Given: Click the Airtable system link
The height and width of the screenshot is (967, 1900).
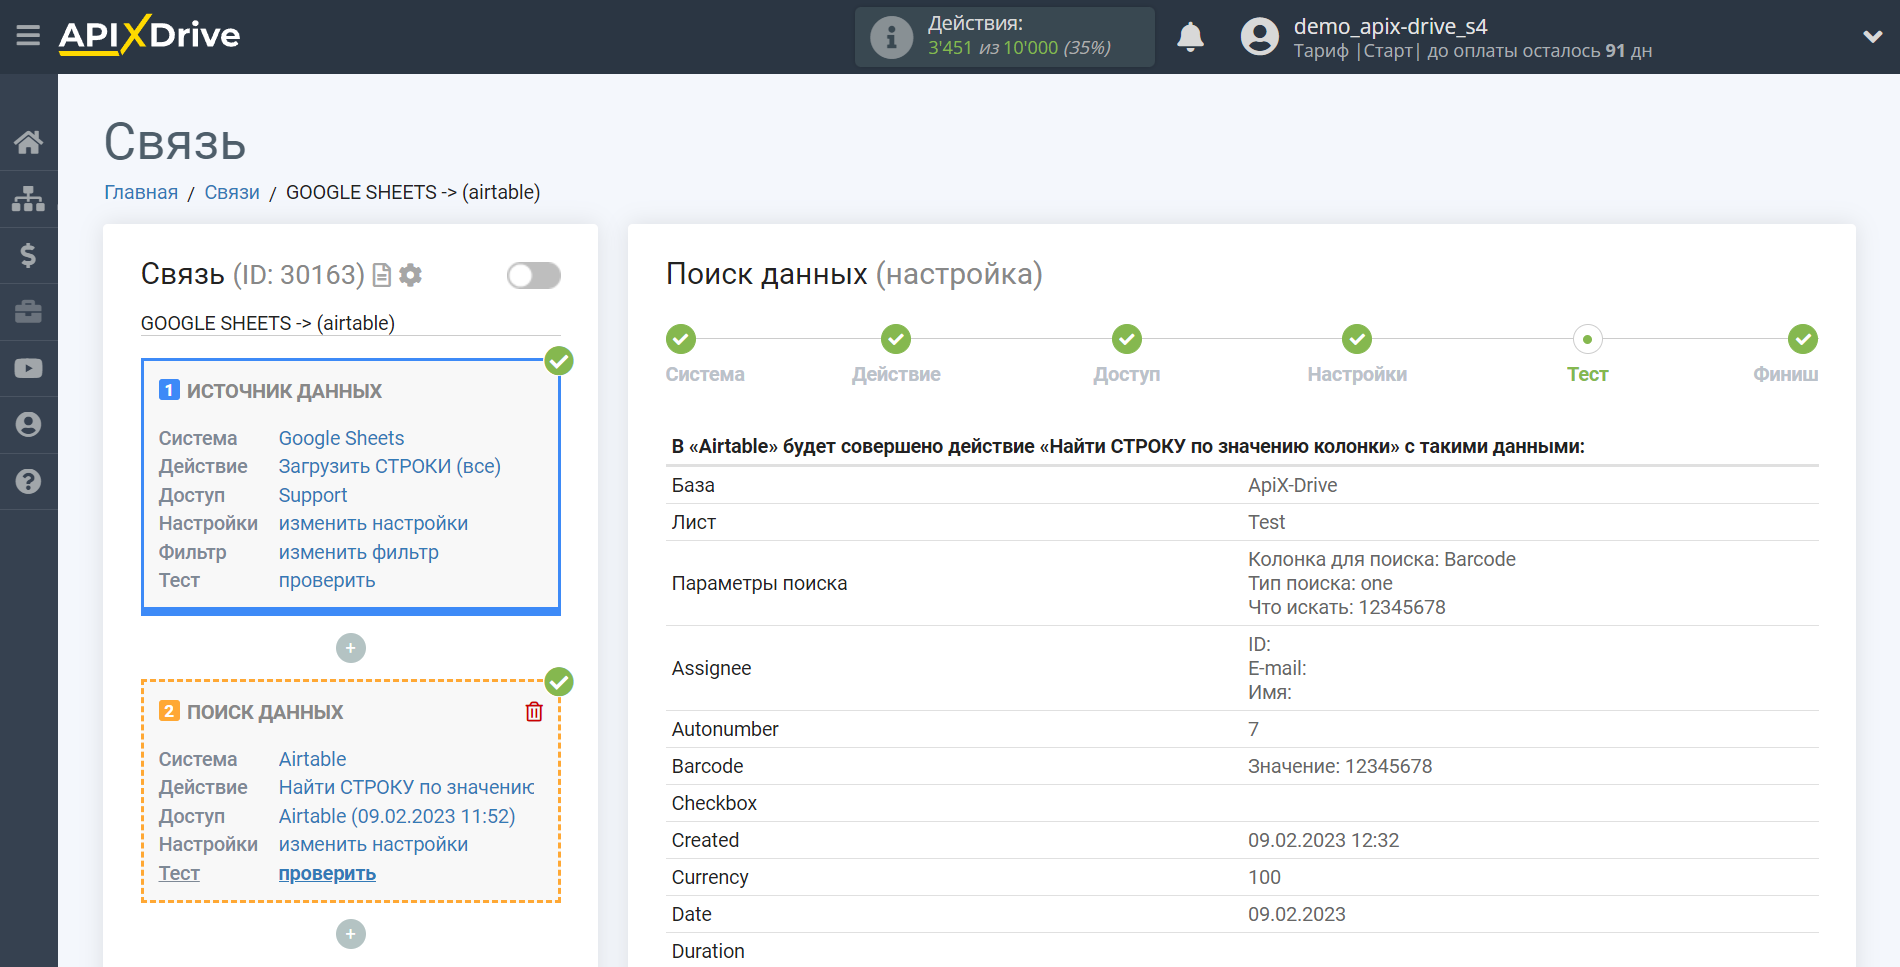Looking at the screenshot, I should 312,759.
